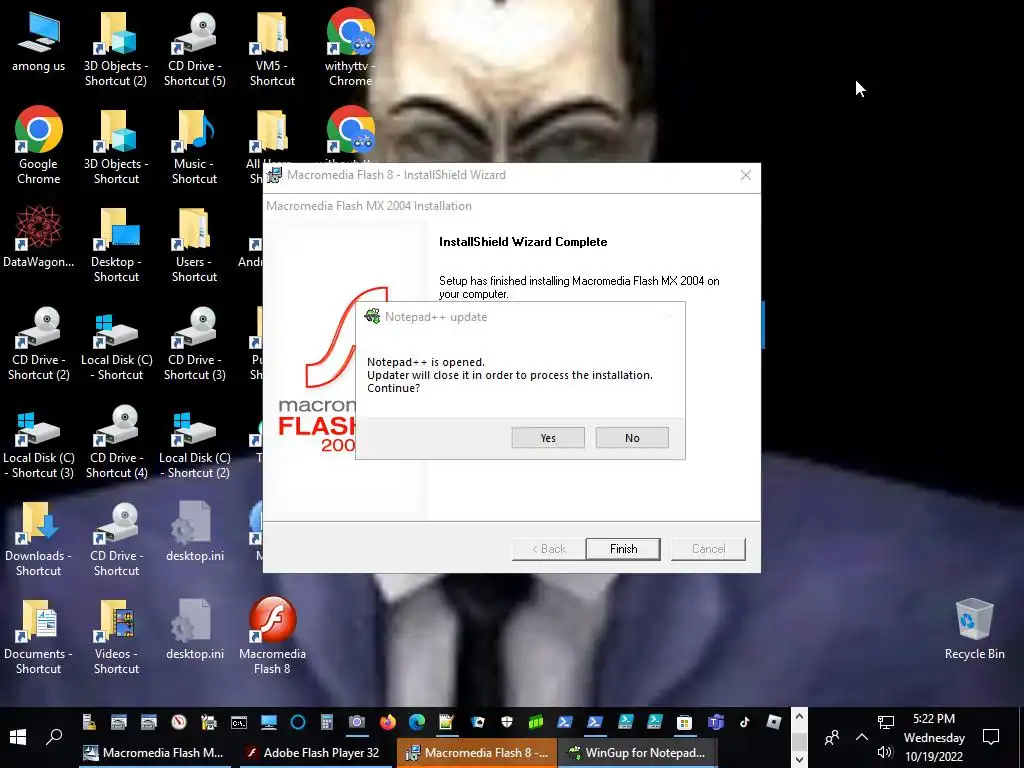Select CD Drive - Shortcut (4) icon
1024x768 pixels.
(x=116, y=441)
